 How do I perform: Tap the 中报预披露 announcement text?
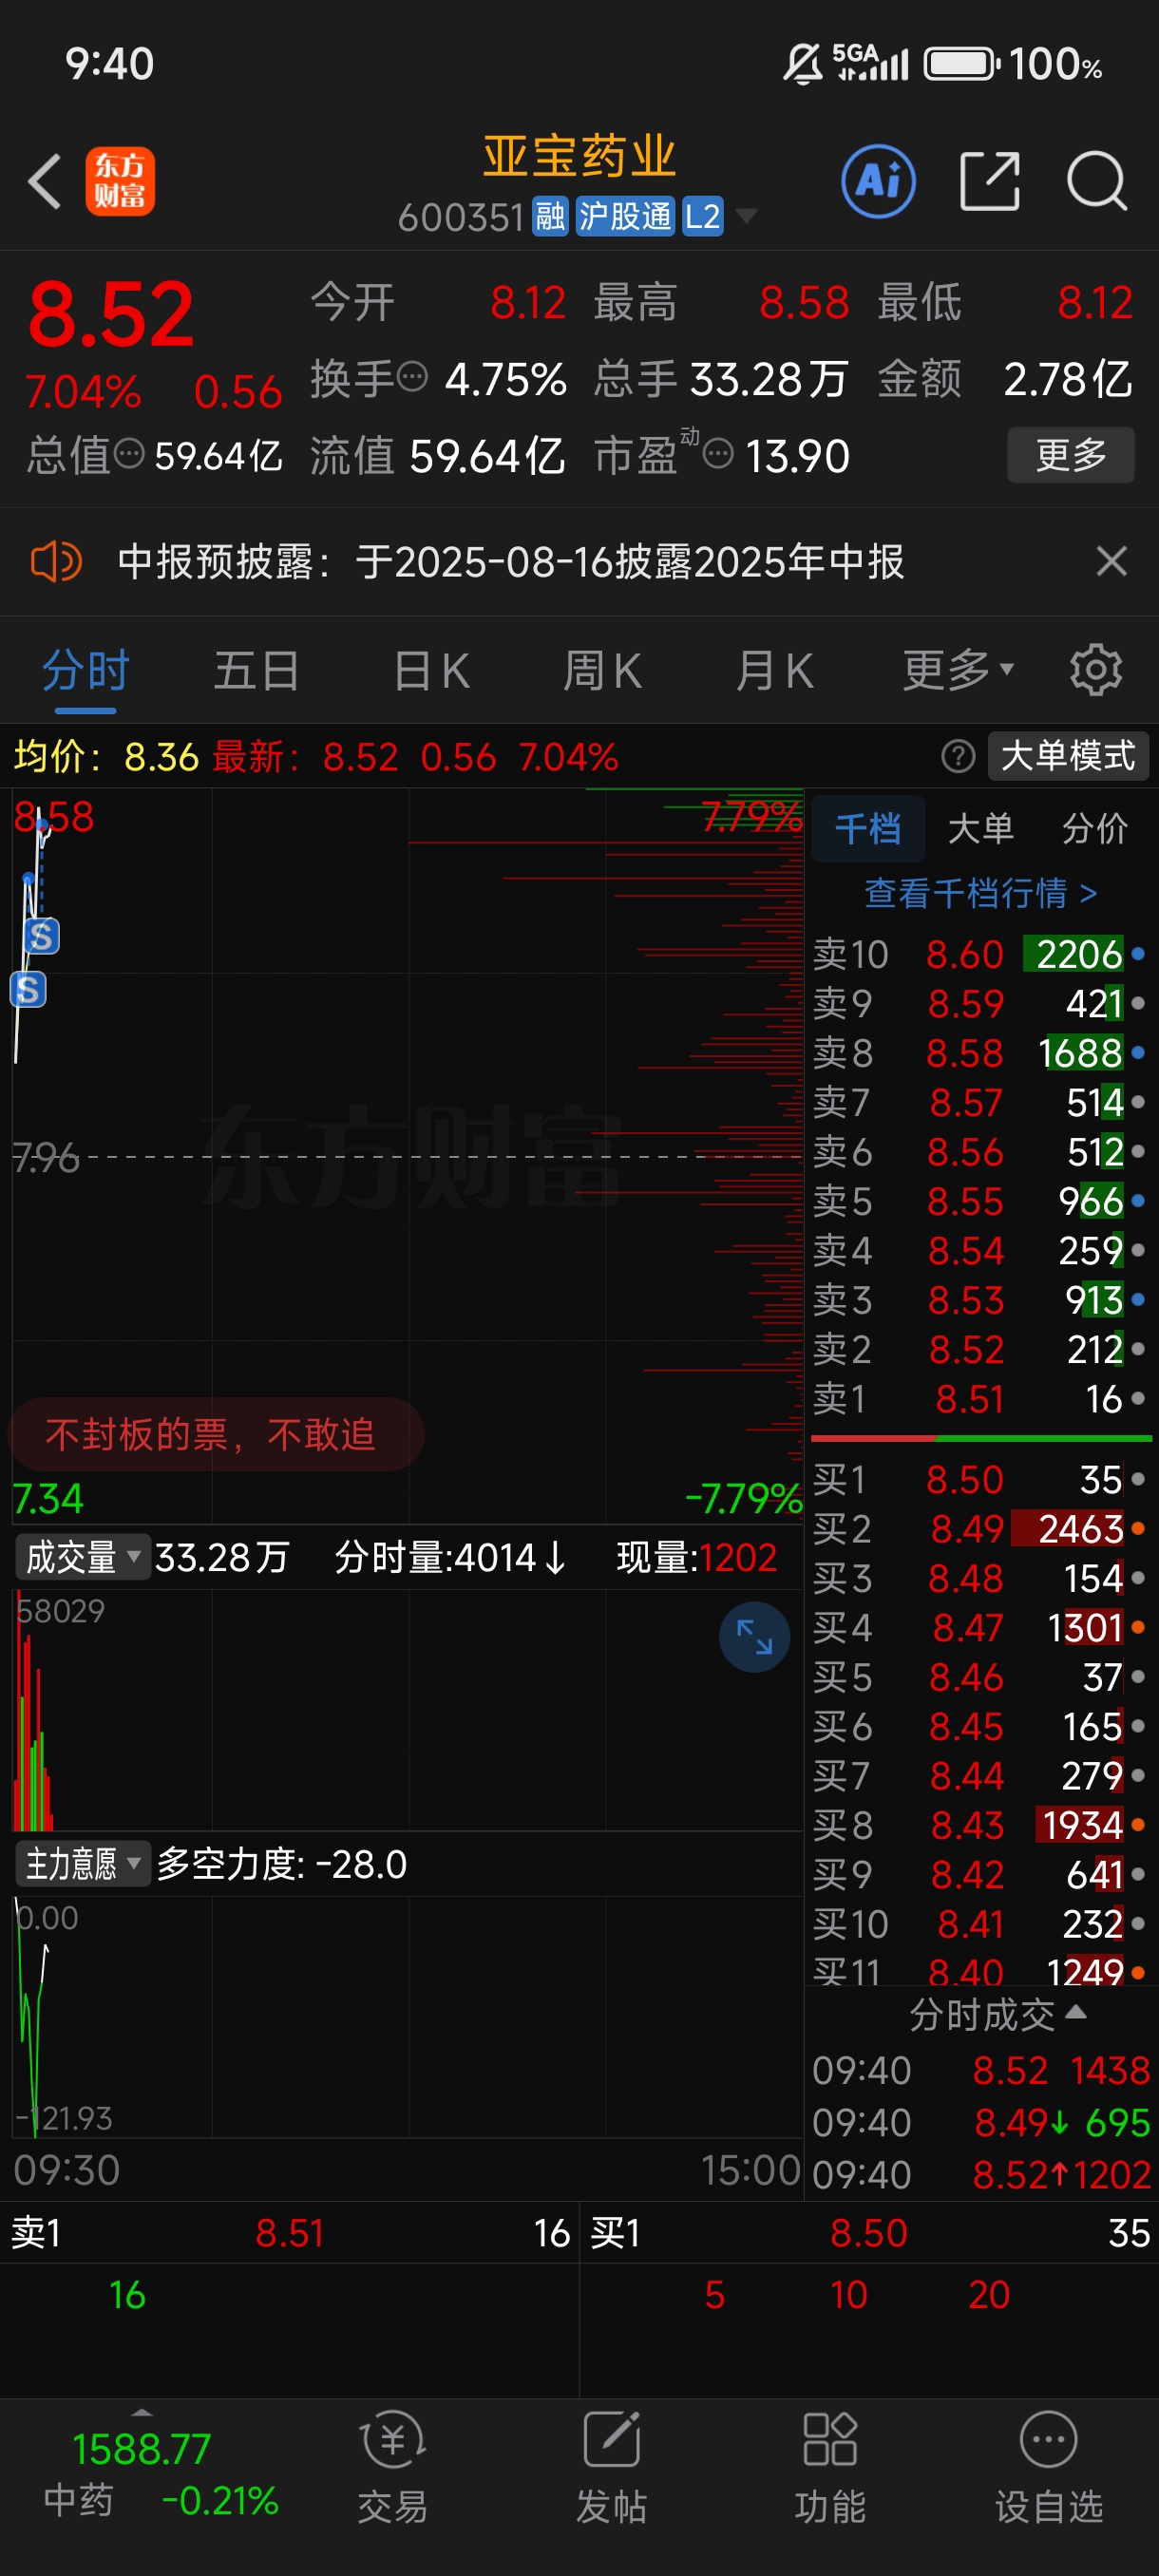click(x=511, y=561)
